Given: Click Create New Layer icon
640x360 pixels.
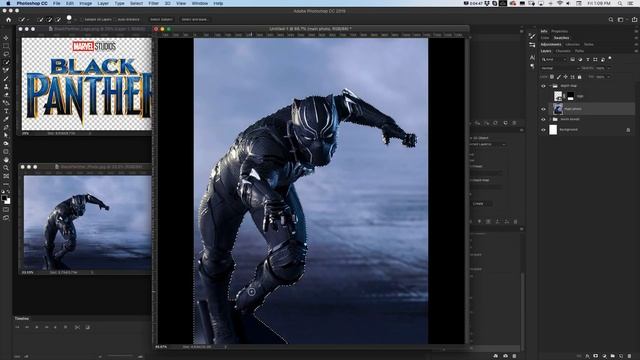Looking at the screenshot, I should [x=621, y=356].
